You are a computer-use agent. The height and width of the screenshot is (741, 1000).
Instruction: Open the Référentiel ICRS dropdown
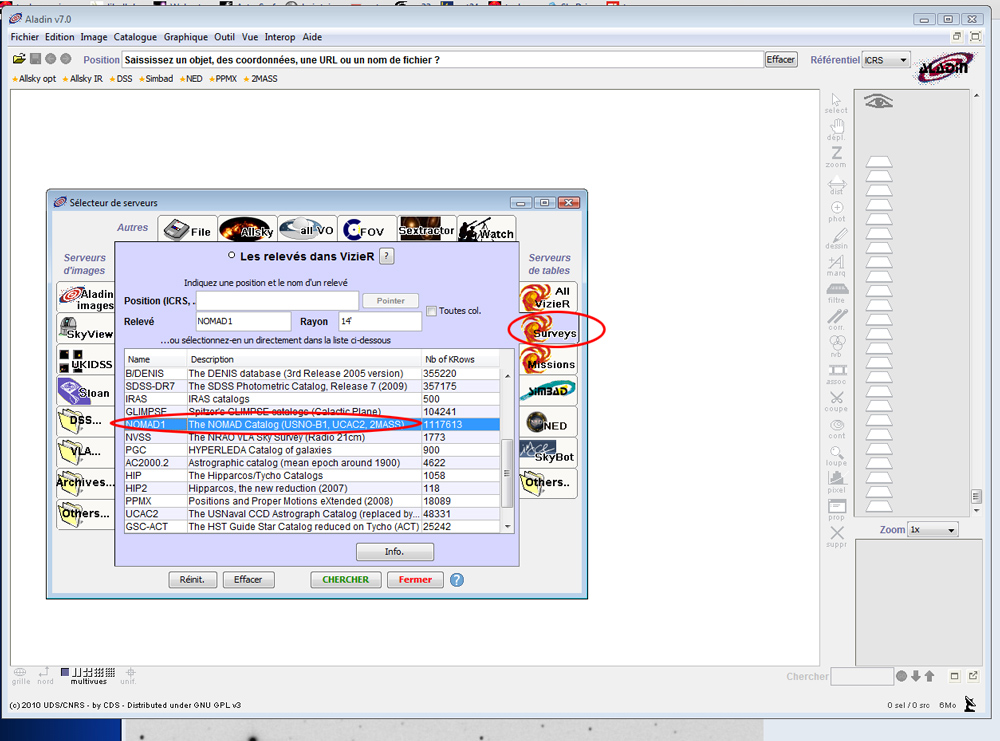[x=886, y=59]
